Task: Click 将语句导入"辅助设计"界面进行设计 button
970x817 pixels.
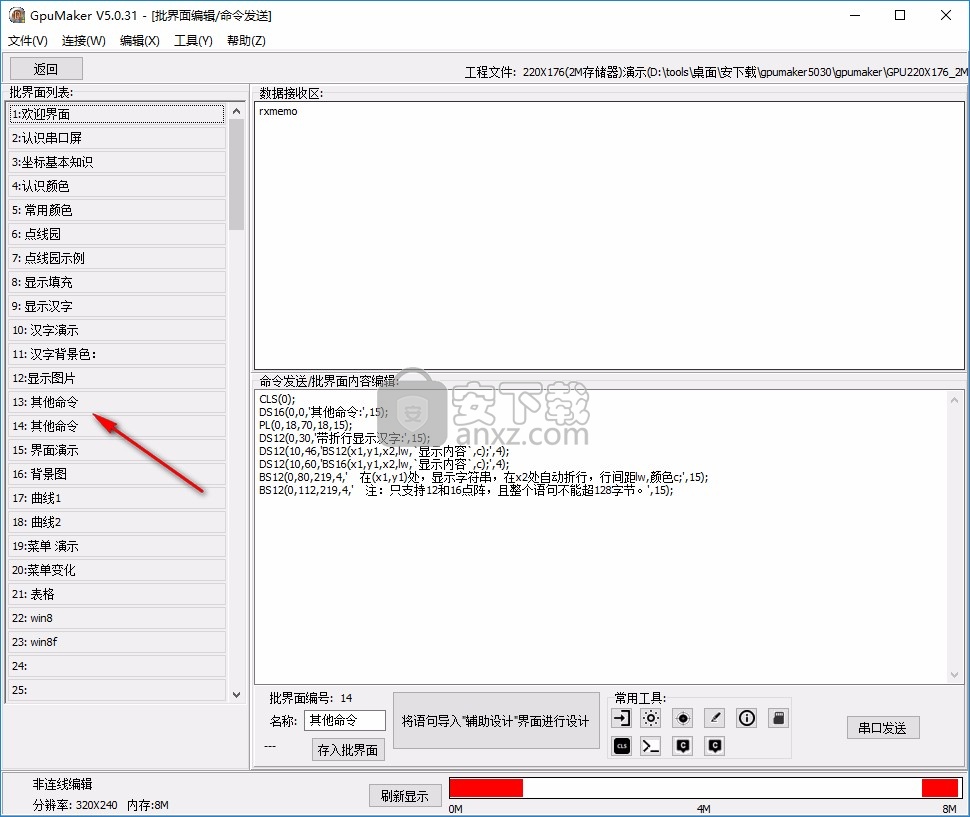Action: click(496, 721)
